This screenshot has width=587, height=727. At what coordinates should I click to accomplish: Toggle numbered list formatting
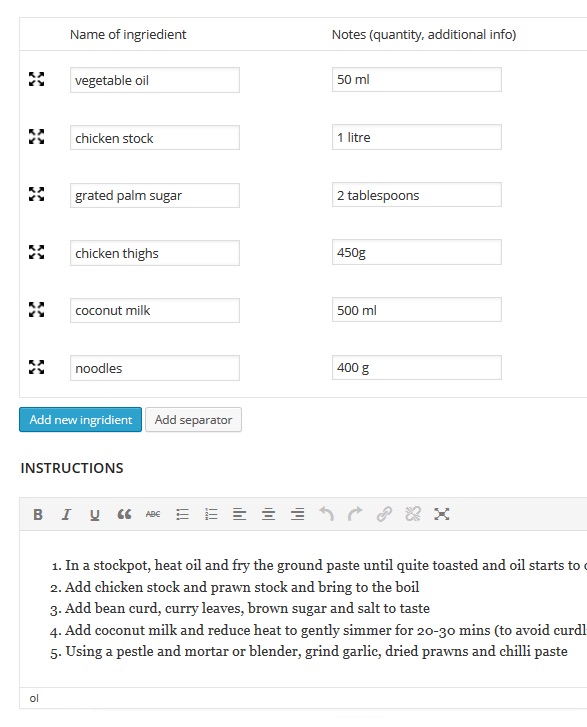pos(211,514)
